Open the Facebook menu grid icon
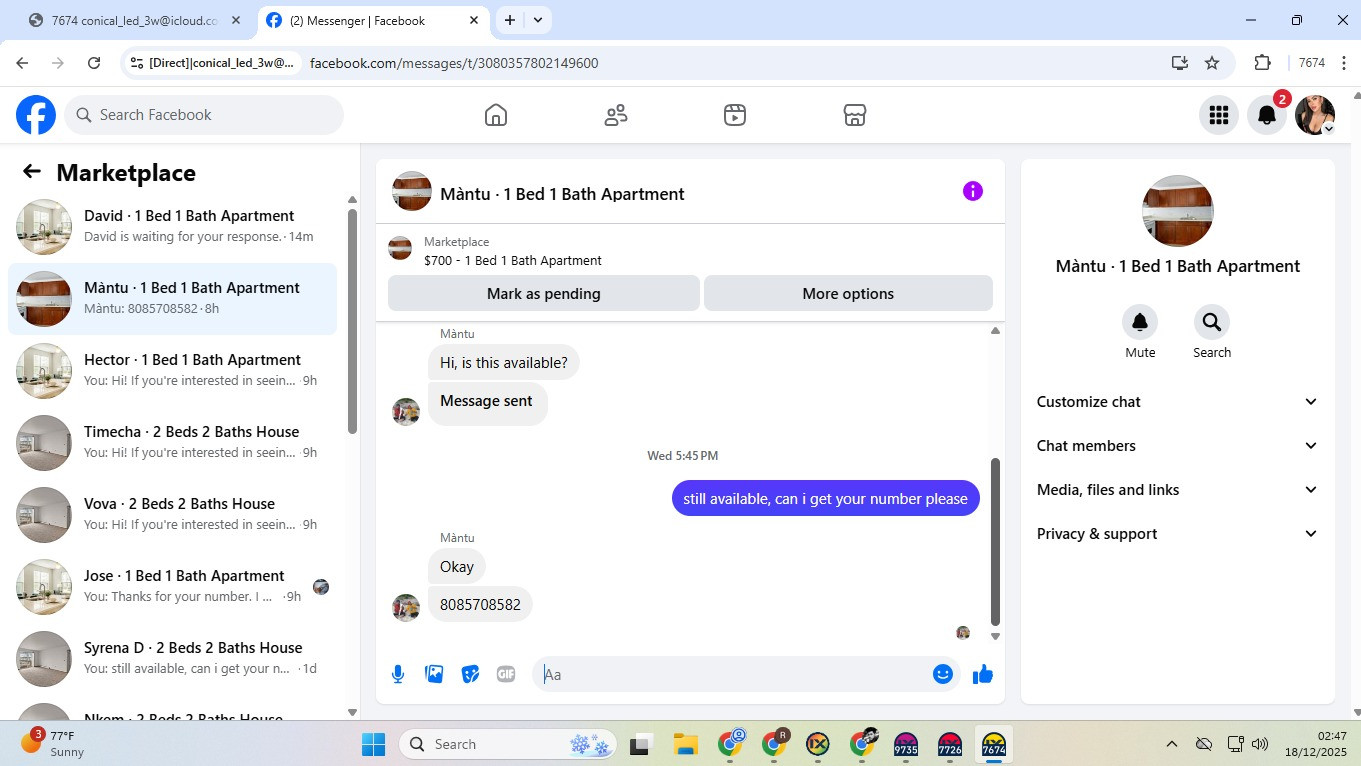Viewport: 1361px width, 766px height. tap(1219, 115)
